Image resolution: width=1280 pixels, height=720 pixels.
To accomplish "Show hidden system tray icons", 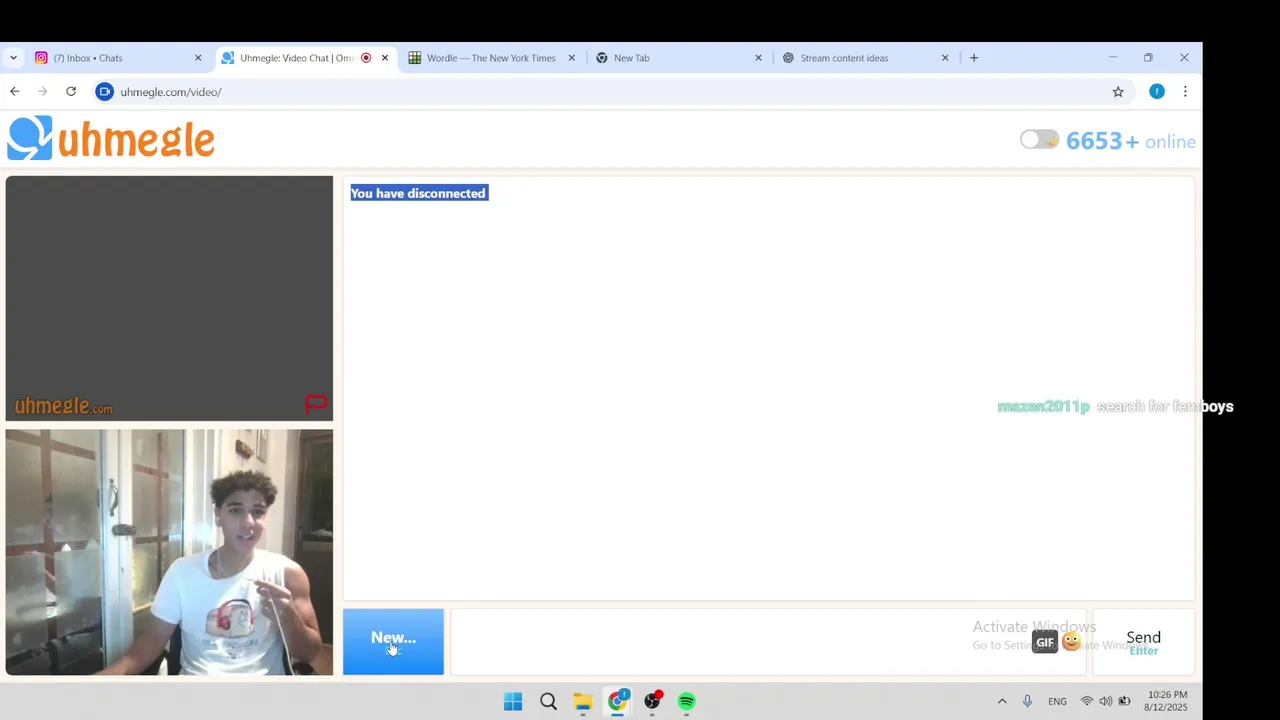I will pos(1002,702).
